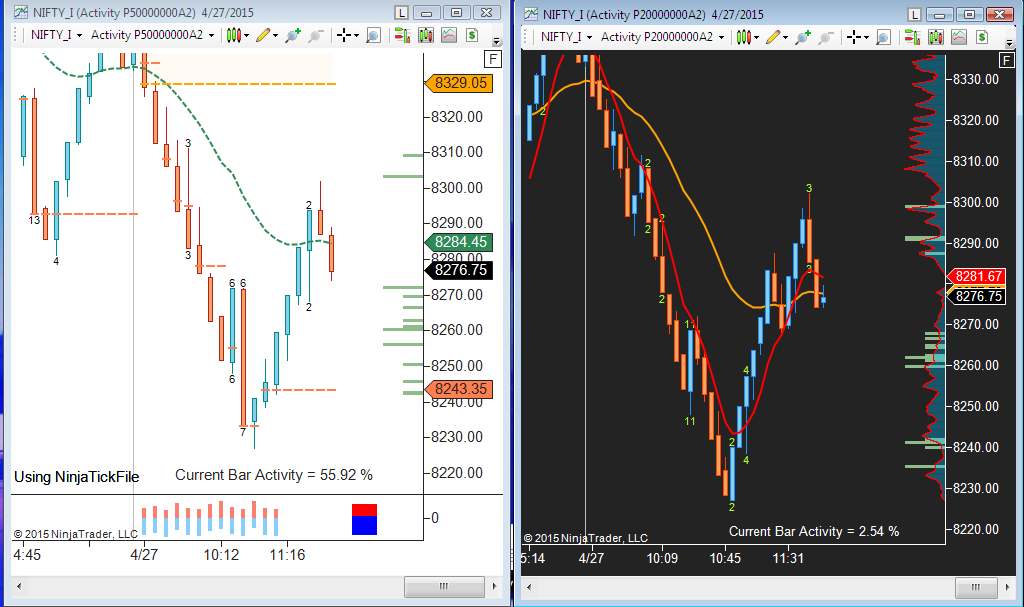Click orange 8243.35 price marker
The height and width of the screenshot is (607, 1024).
click(459, 389)
